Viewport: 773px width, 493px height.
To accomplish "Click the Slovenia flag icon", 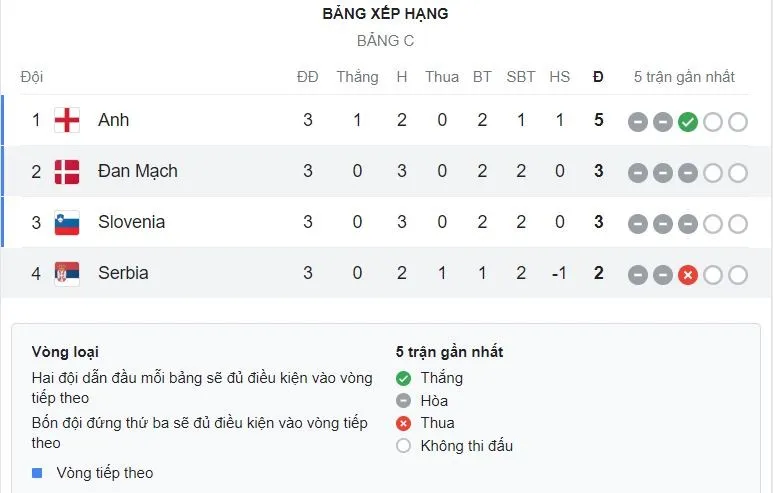I will click(67, 222).
